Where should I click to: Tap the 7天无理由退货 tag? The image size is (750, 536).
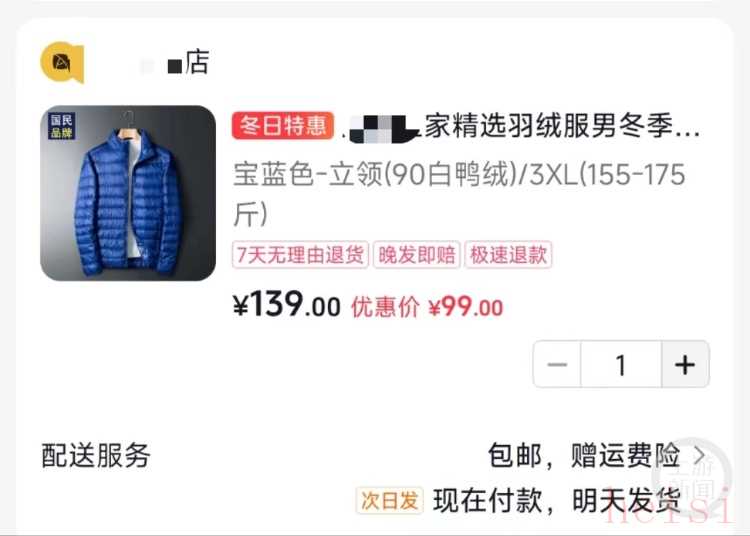[x=300, y=255]
